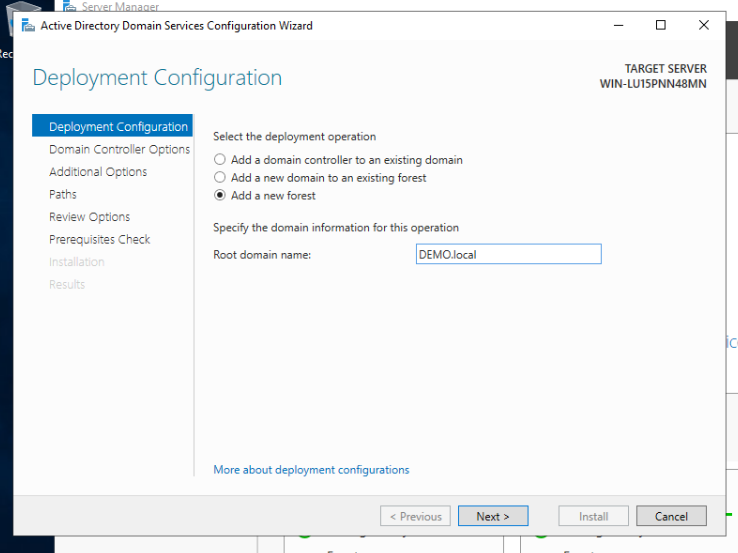Open 'More about deployment configurations' link

click(x=311, y=470)
